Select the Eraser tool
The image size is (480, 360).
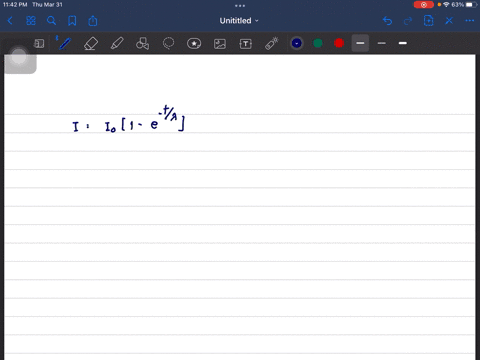coord(91,43)
